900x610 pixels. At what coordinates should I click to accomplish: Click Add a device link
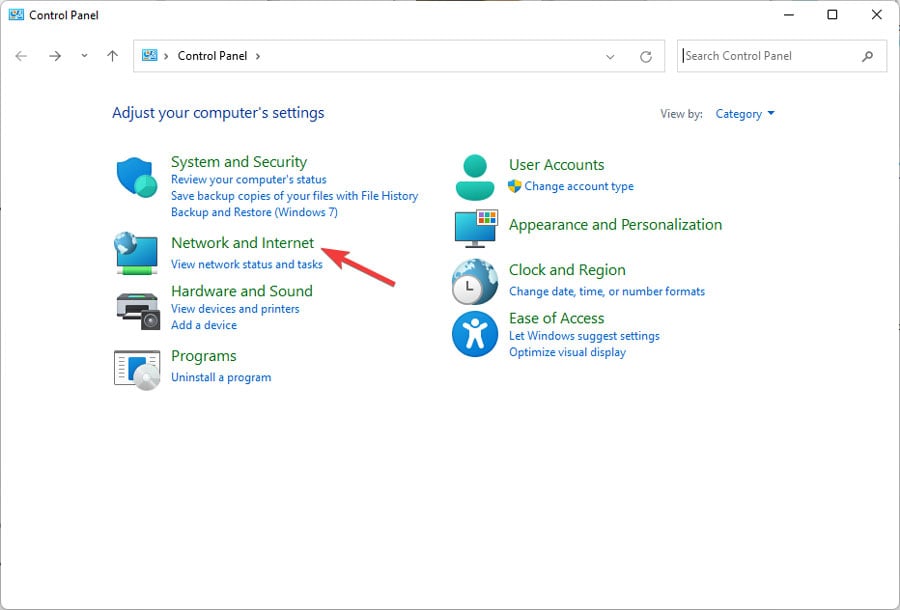pos(204,325)
